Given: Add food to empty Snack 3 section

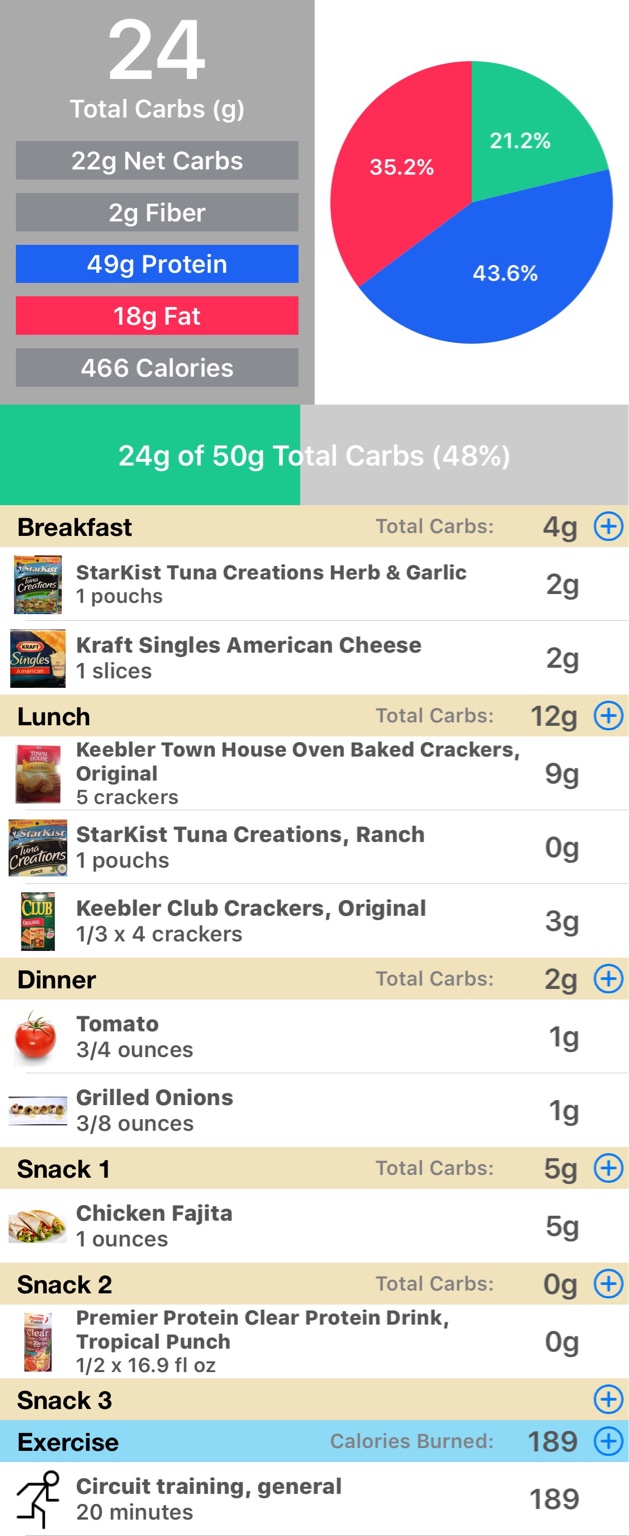Looking at the screenshot, I should point(608,1399).
